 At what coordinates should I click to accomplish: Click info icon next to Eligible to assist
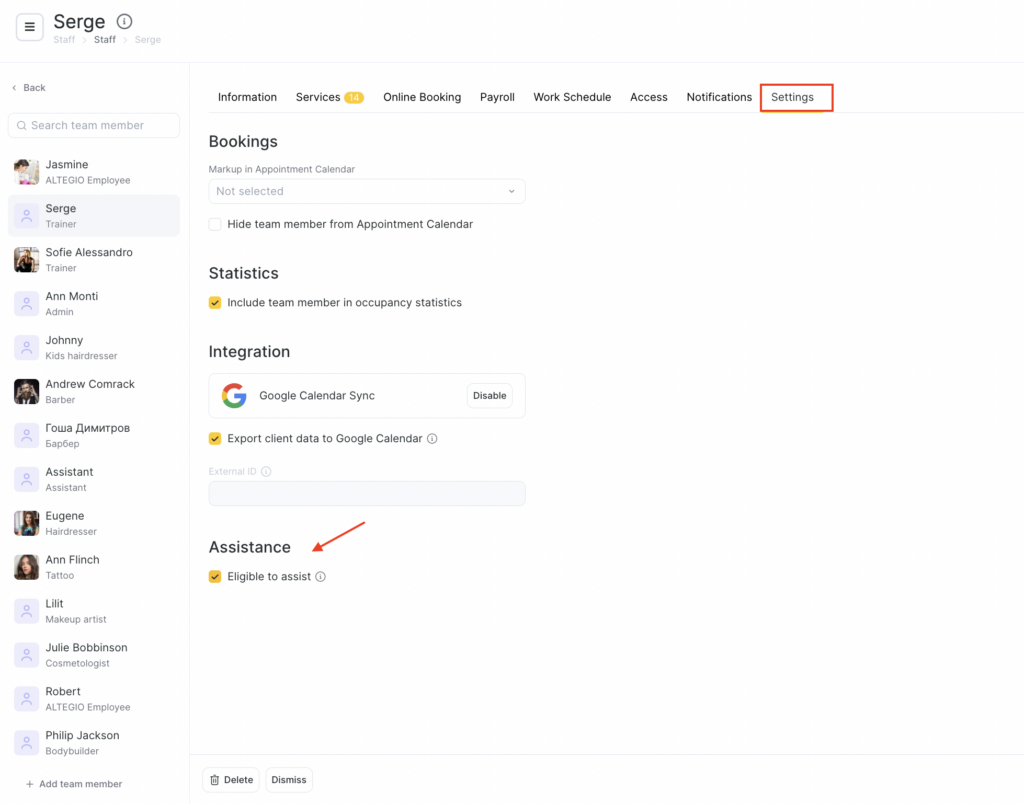pos(321,577)
